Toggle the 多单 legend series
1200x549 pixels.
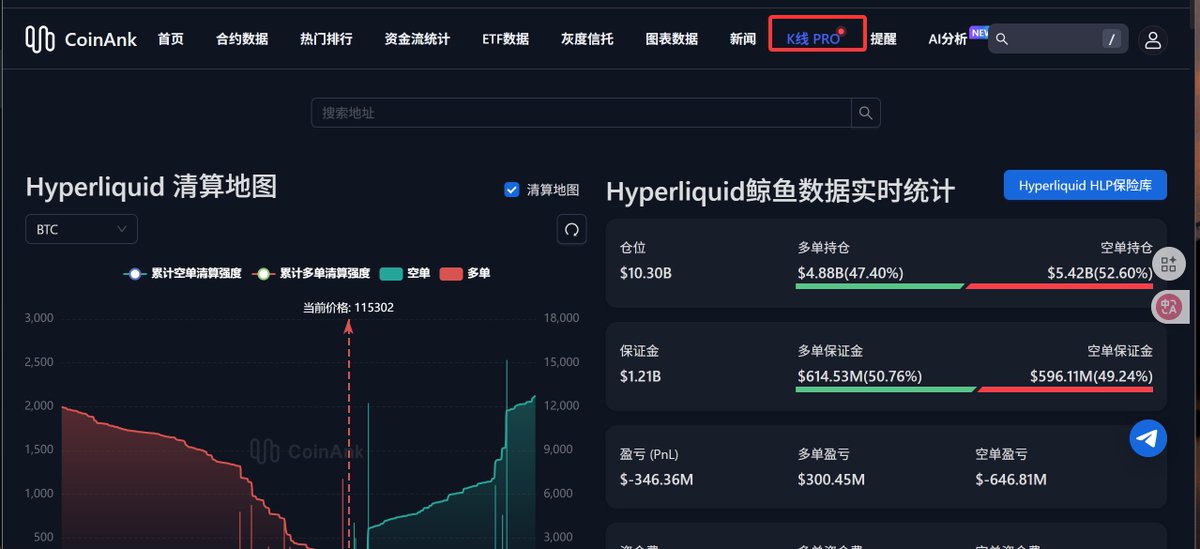point(465,273)
